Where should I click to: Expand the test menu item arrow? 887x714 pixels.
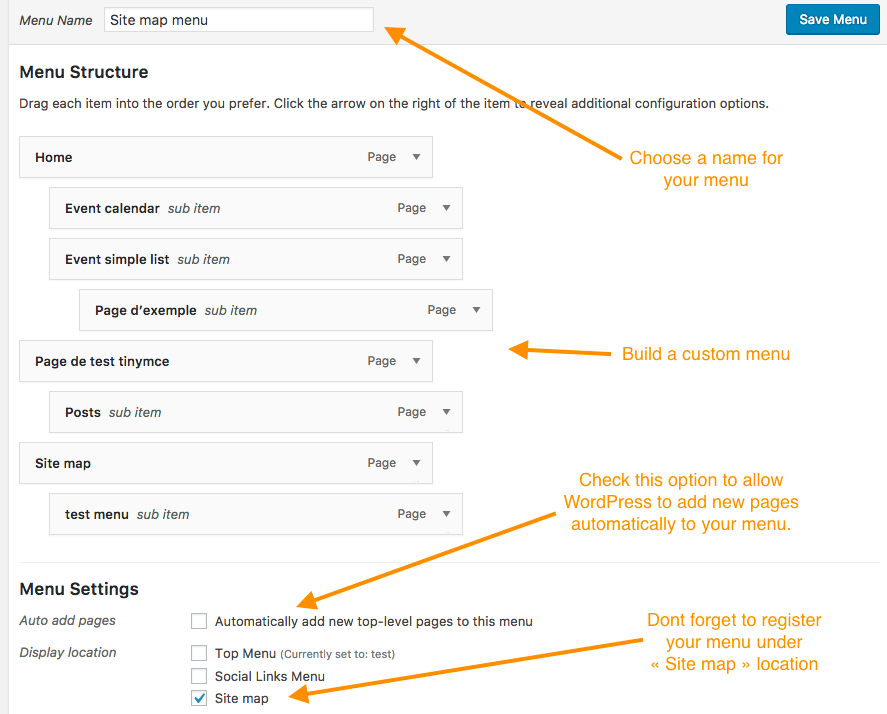point(446,514)
